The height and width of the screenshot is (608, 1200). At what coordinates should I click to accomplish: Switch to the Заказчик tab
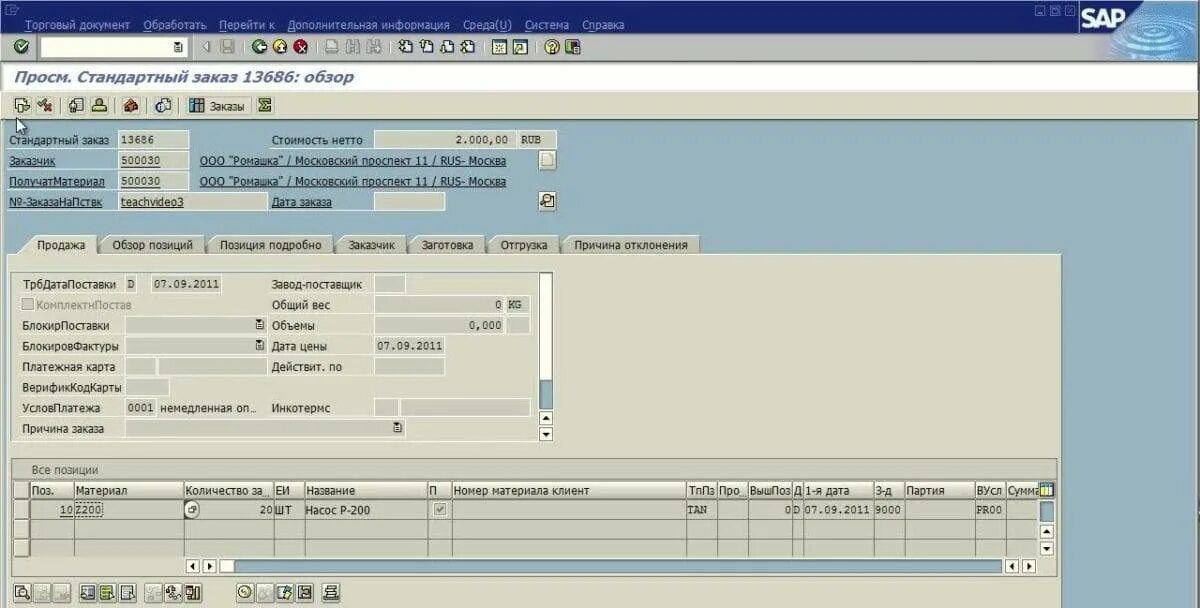372,244
